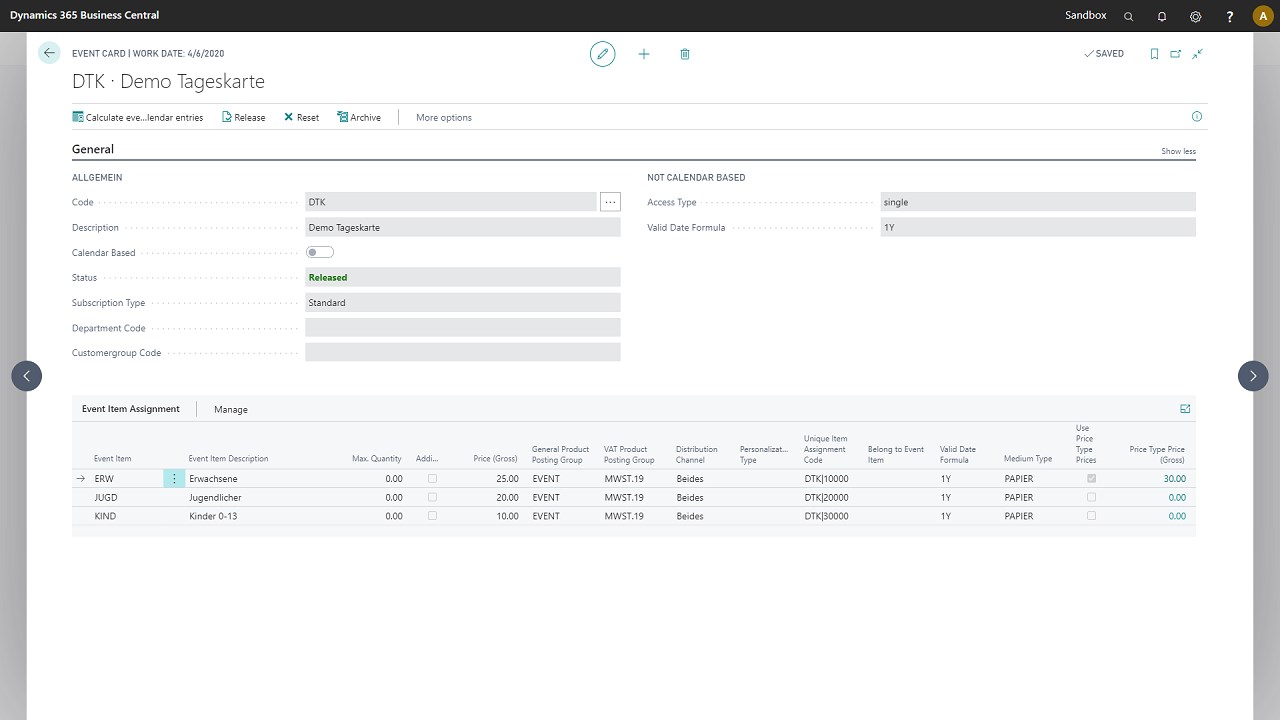Click Show less link
1280x720 pixels.
1178,151
